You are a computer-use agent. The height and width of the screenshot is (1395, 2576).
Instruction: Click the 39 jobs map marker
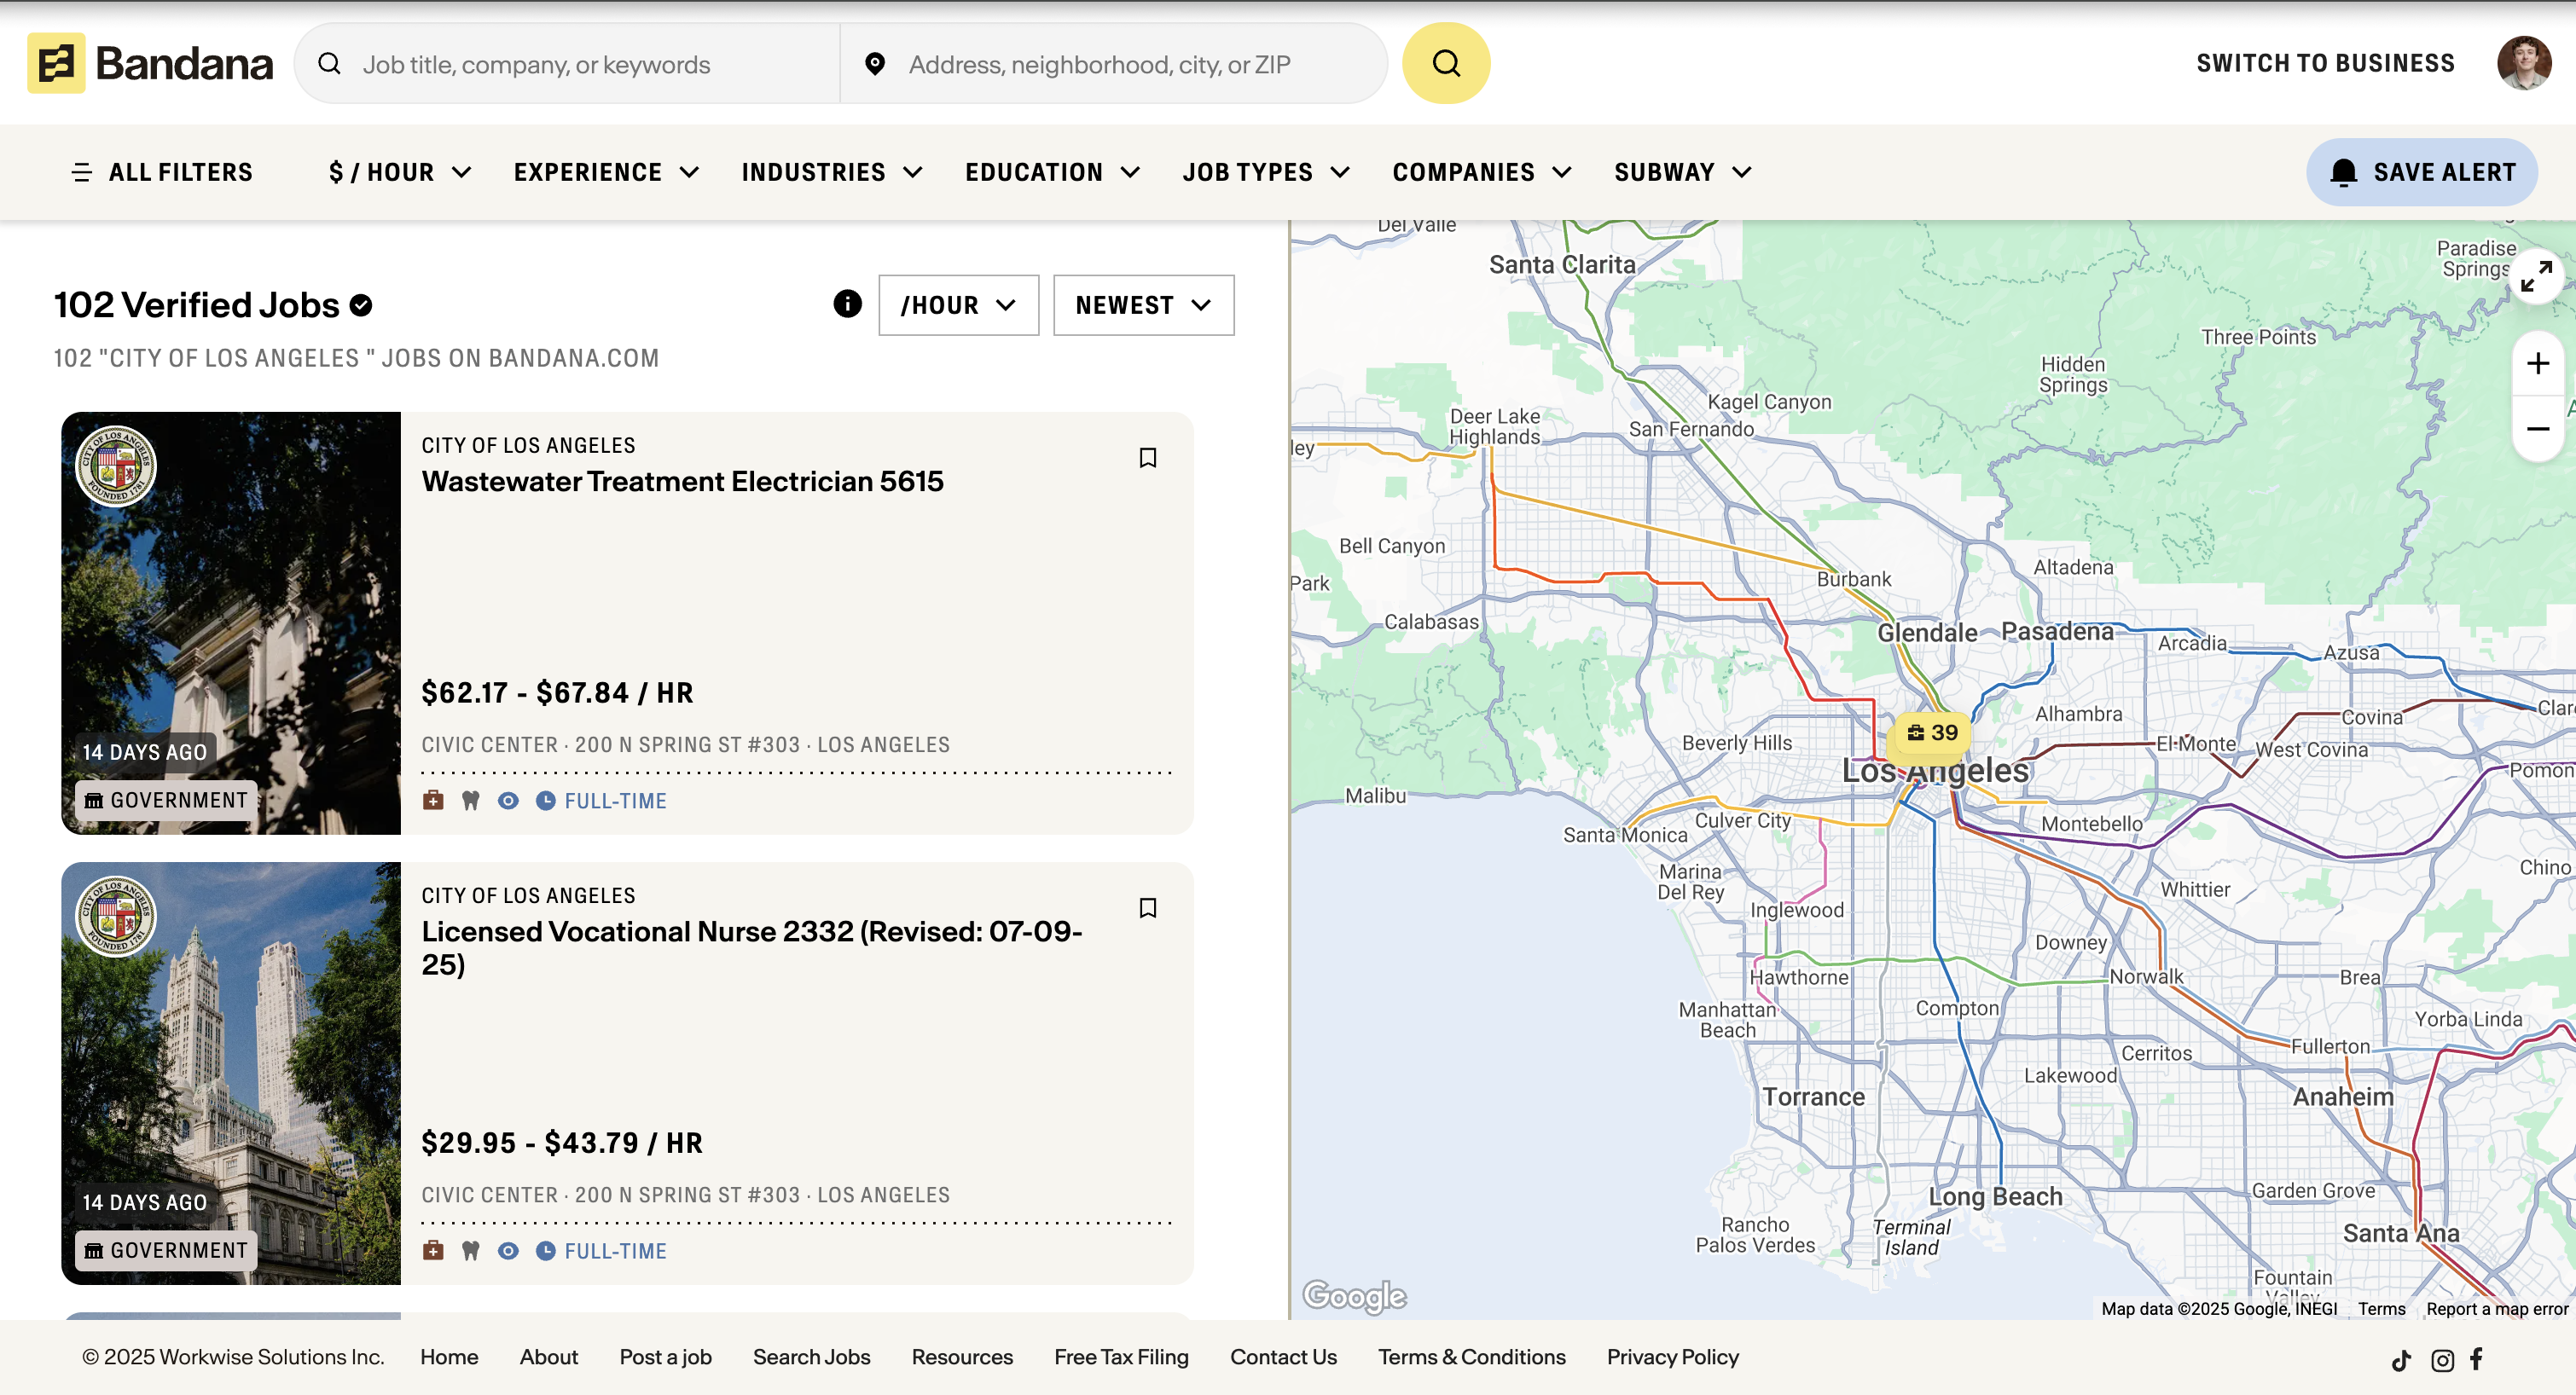point(1931,733)
